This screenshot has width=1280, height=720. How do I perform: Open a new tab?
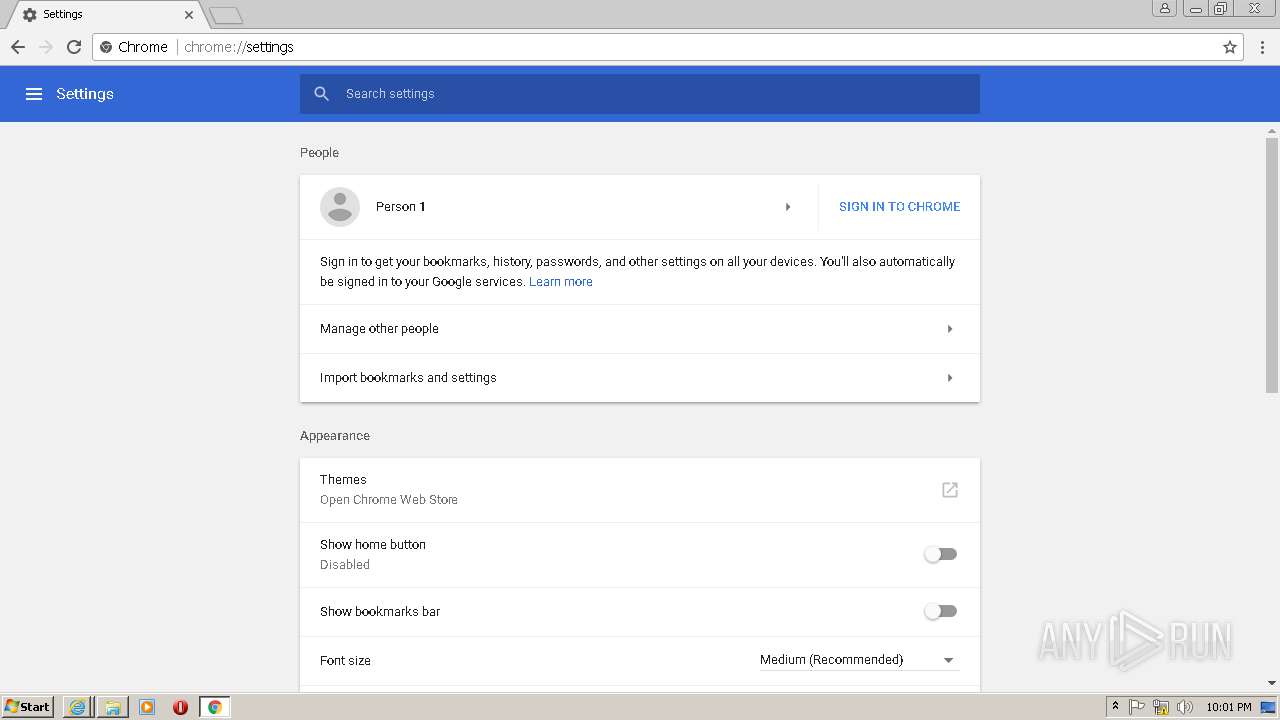pyautogui.click(x=227, y=15)
